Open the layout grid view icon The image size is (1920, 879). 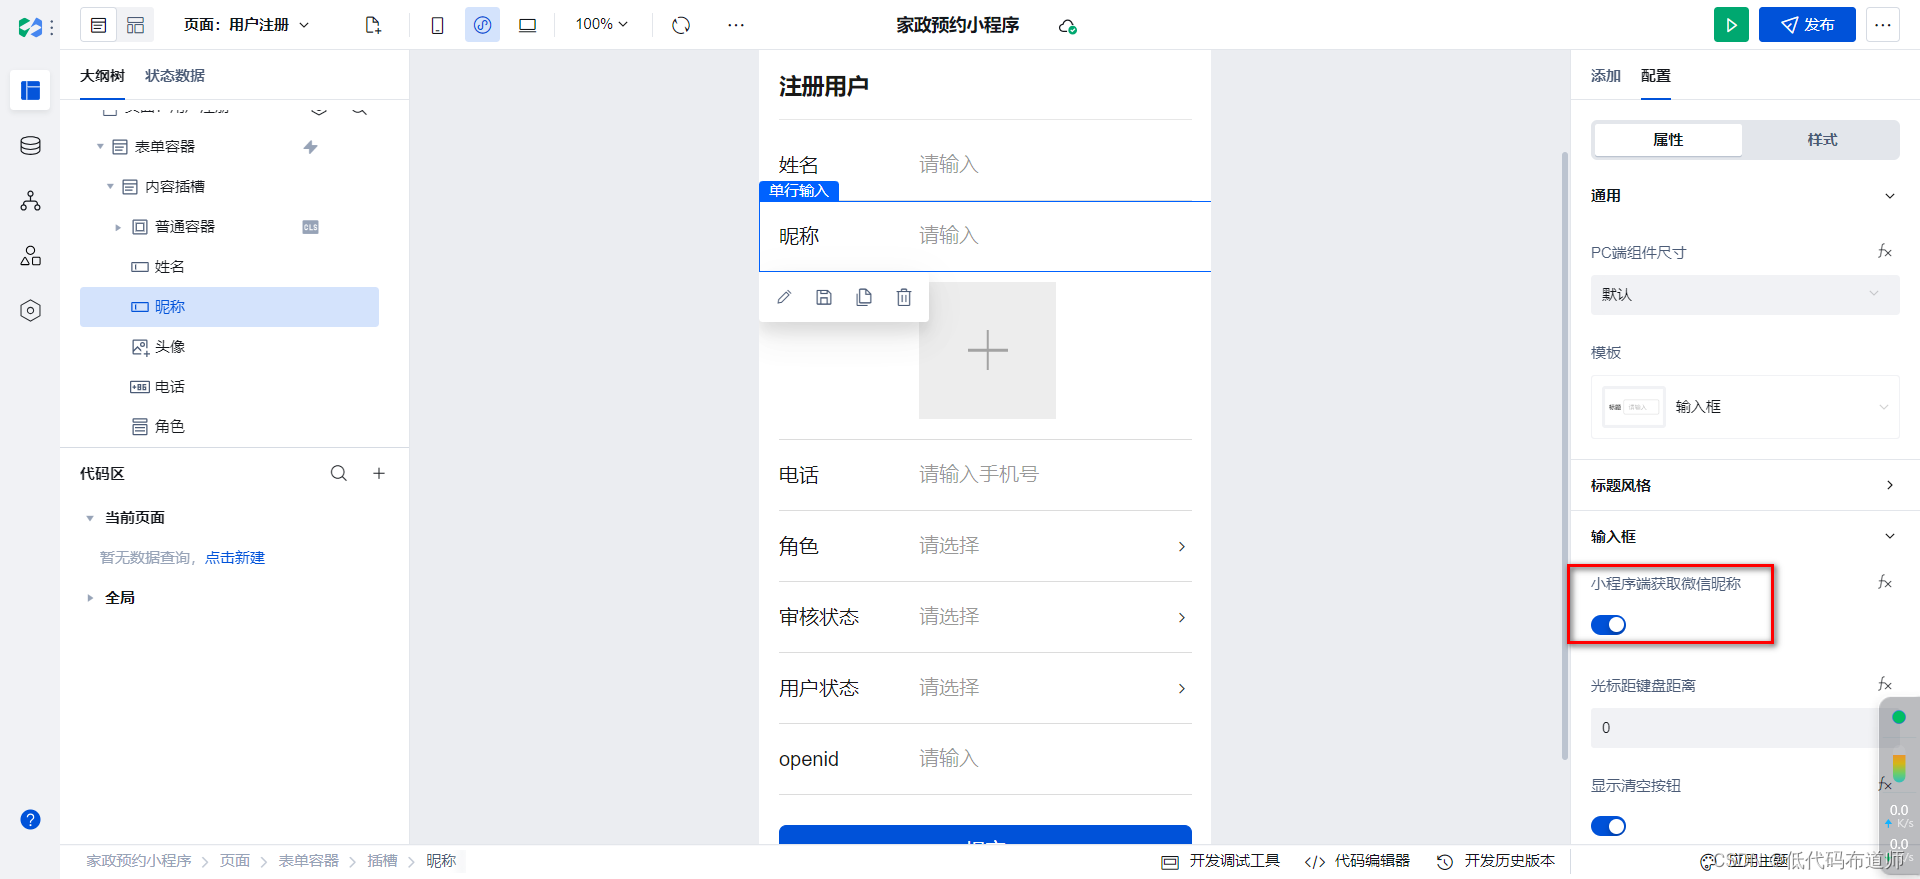(x=135, y=25)
